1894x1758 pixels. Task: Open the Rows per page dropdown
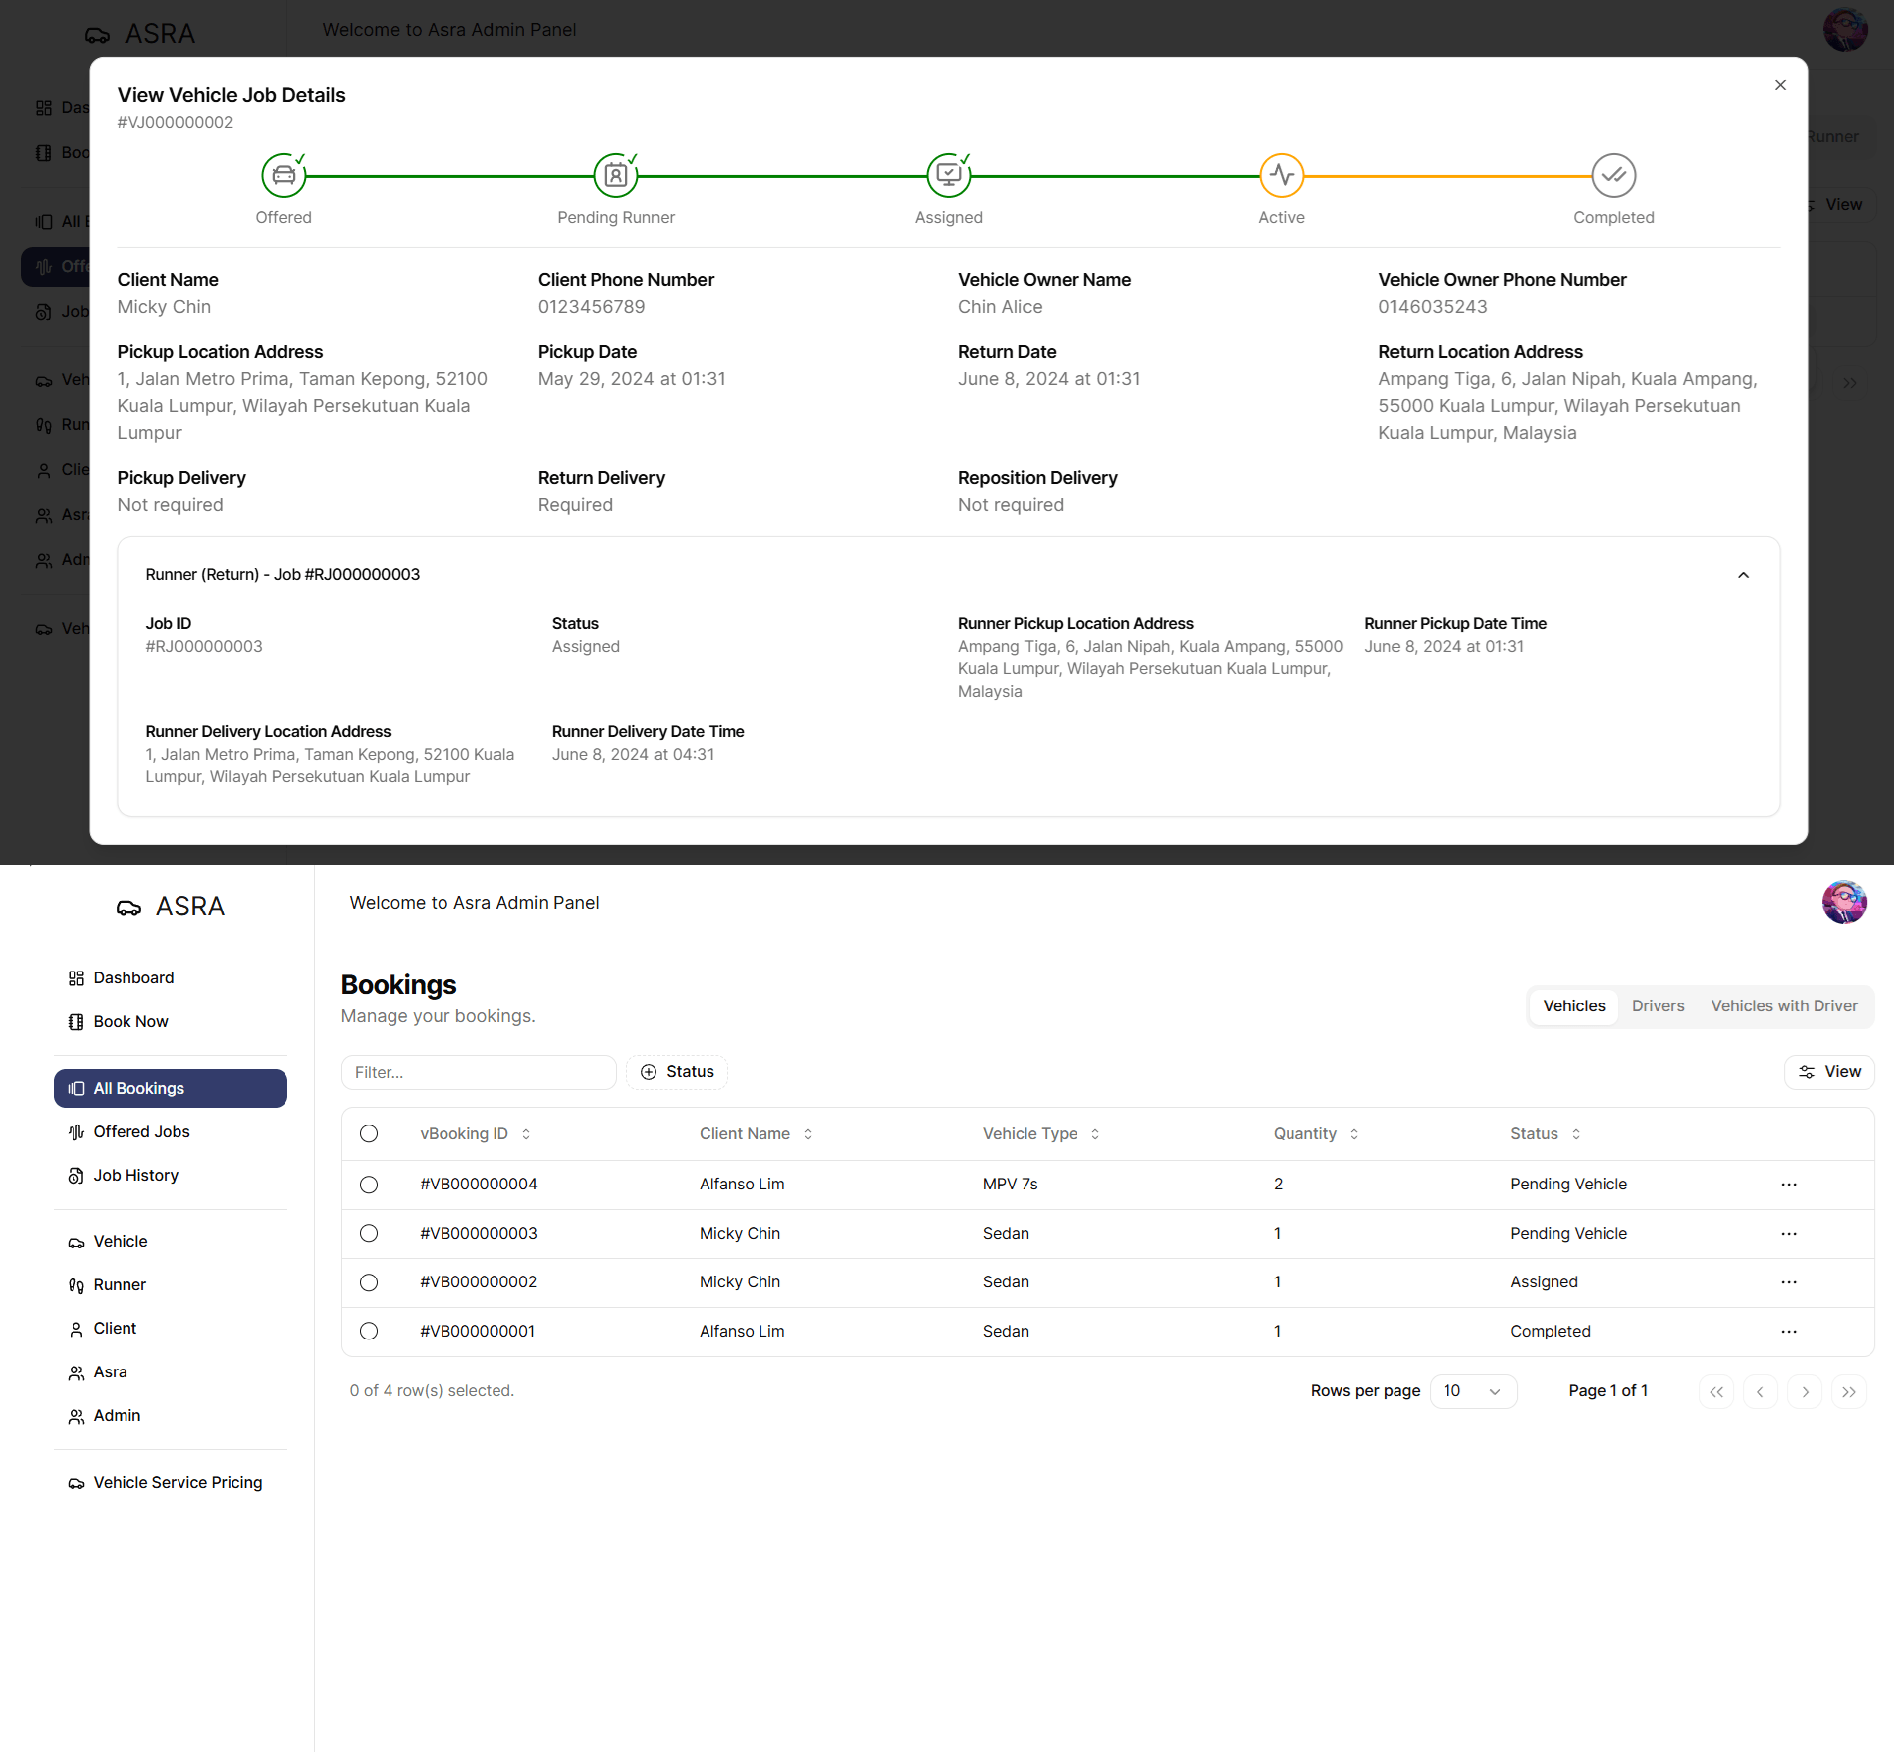click(x=1473, y=1392)
